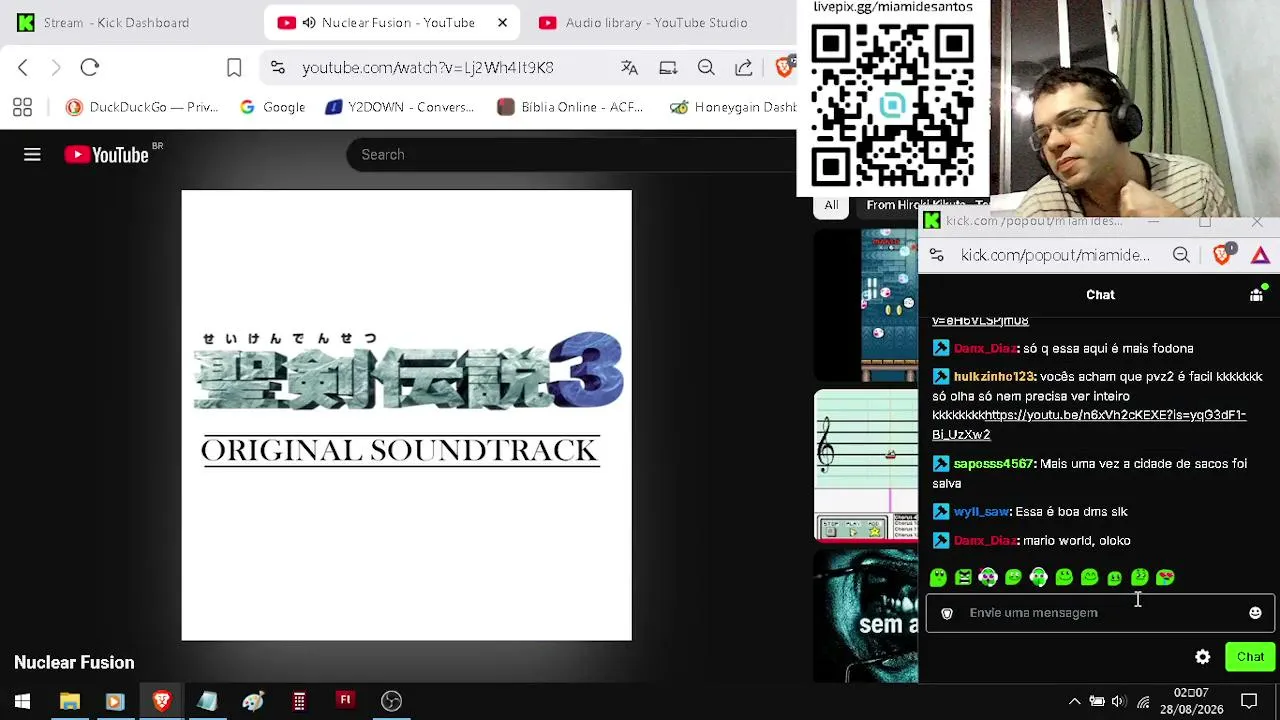
Task: Send message with green Chat button
Action: click(1250, 657)
